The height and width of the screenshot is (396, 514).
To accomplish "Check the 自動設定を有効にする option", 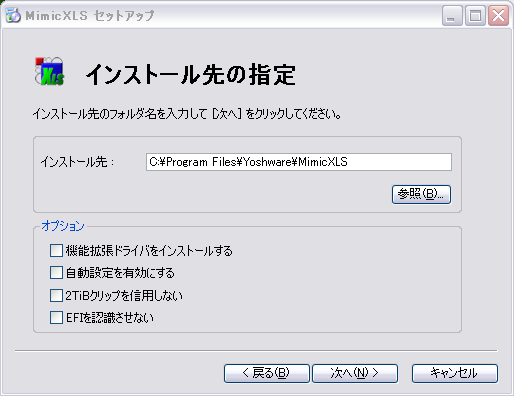I will tap(56, 273).
